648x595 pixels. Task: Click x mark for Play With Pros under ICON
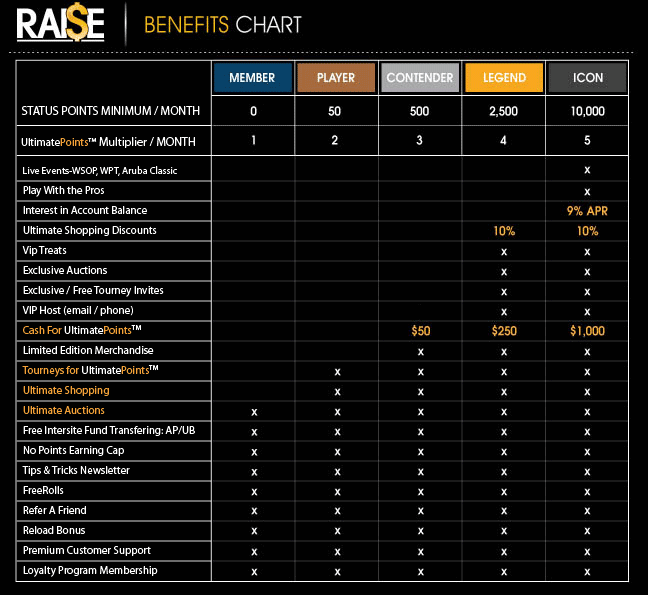(x=587, y=192)
